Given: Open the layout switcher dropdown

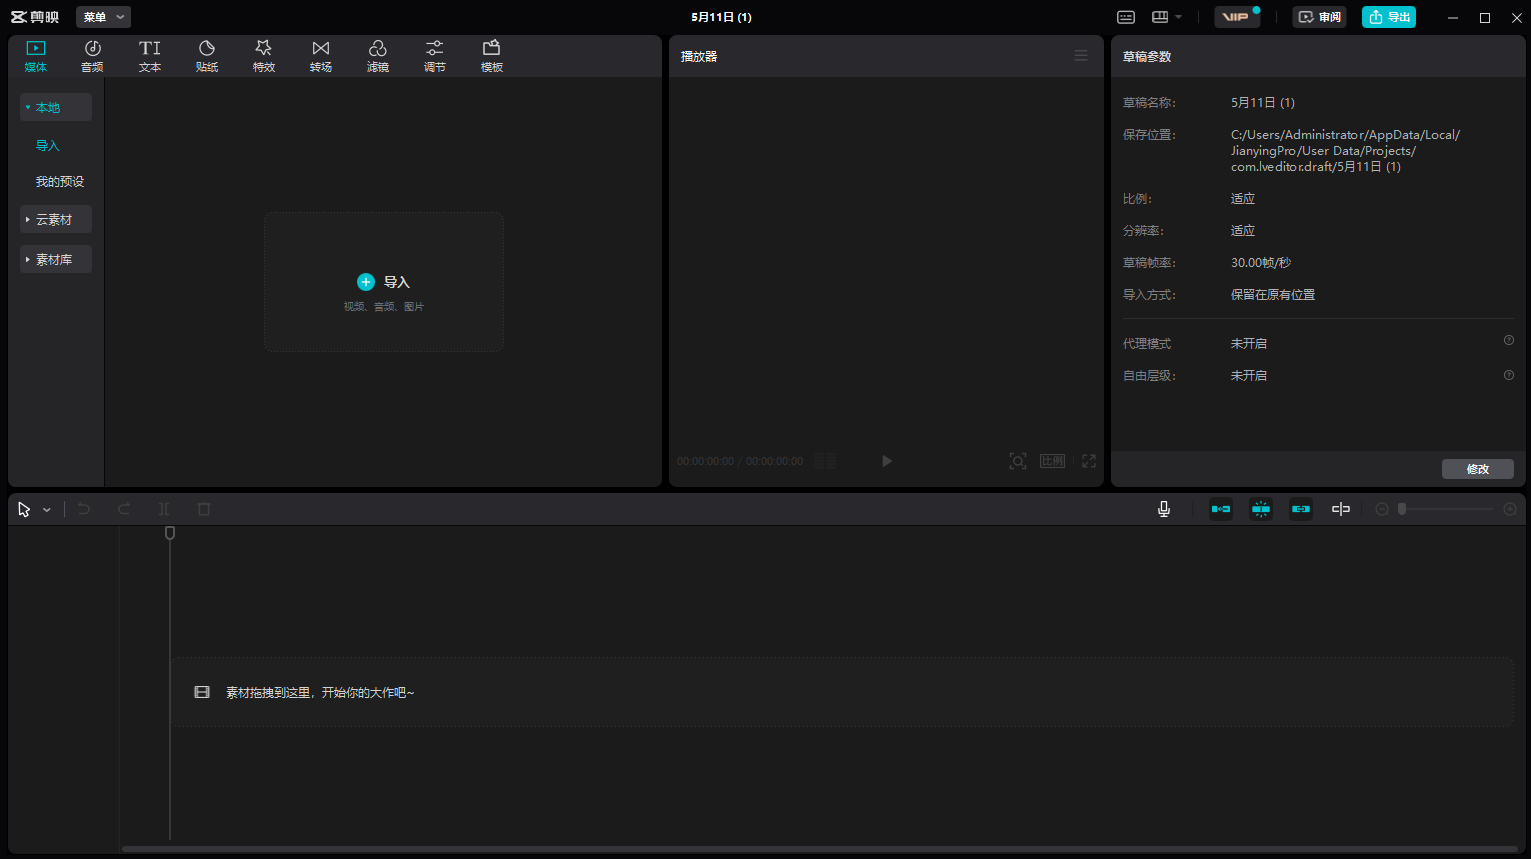Looking at the screenshot, I should coord(1166,17).
